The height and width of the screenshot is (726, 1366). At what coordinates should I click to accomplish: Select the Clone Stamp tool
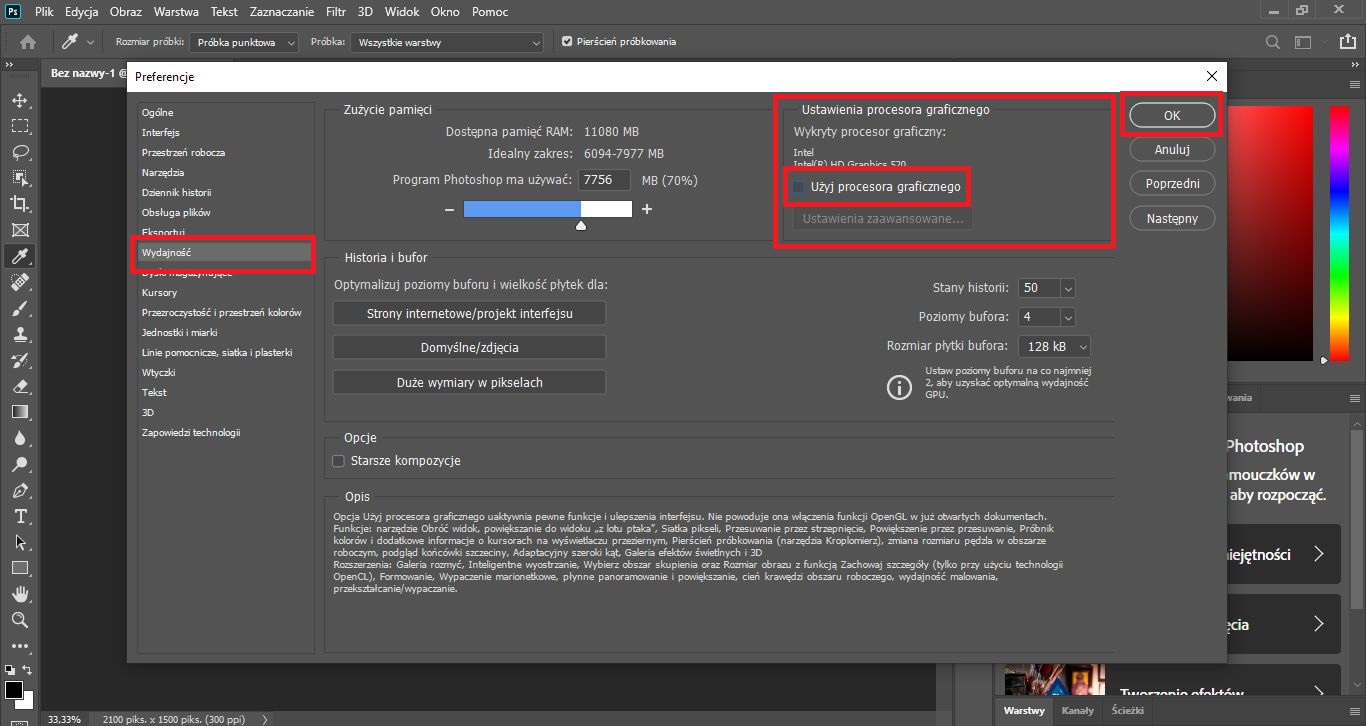19,334
